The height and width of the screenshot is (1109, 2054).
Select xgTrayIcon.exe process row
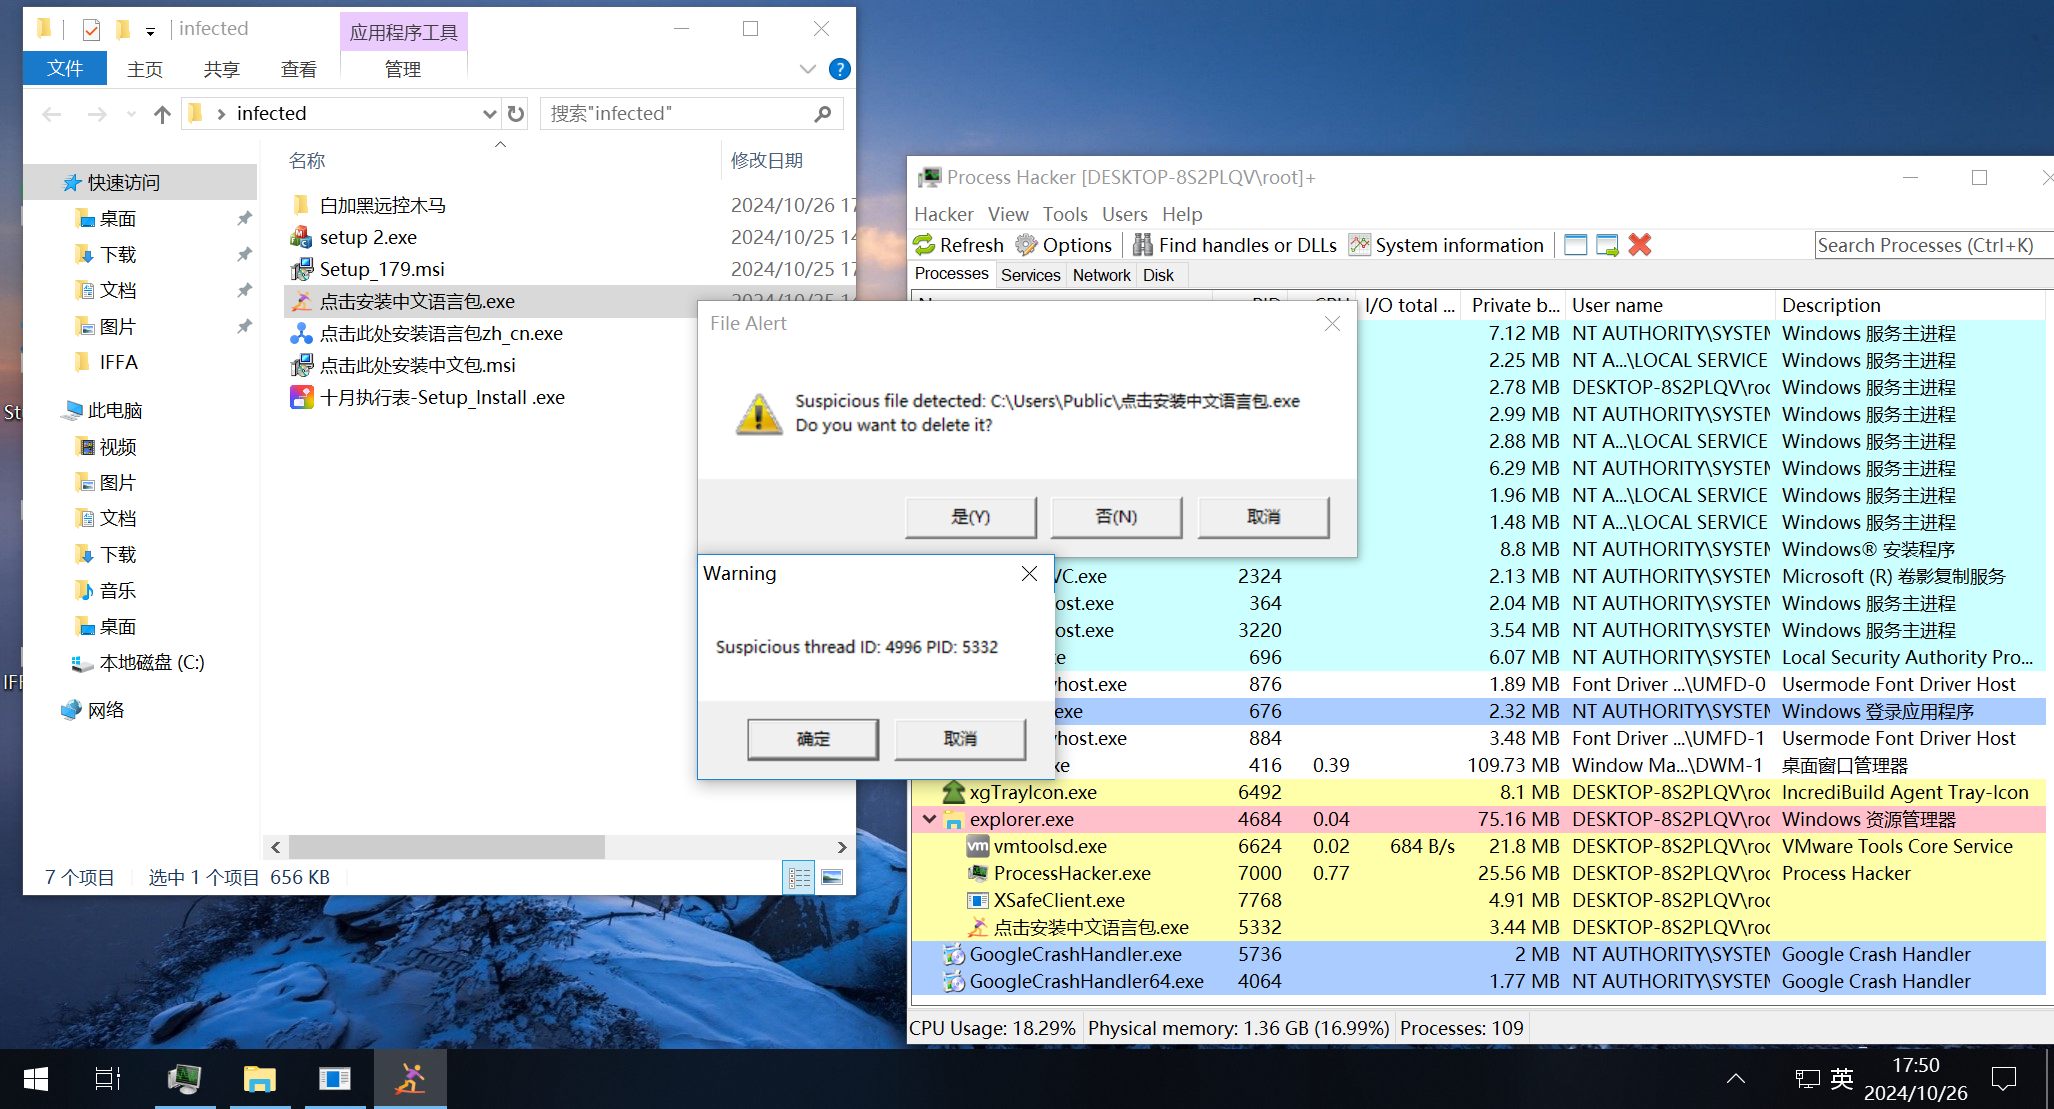(1478, 792)
